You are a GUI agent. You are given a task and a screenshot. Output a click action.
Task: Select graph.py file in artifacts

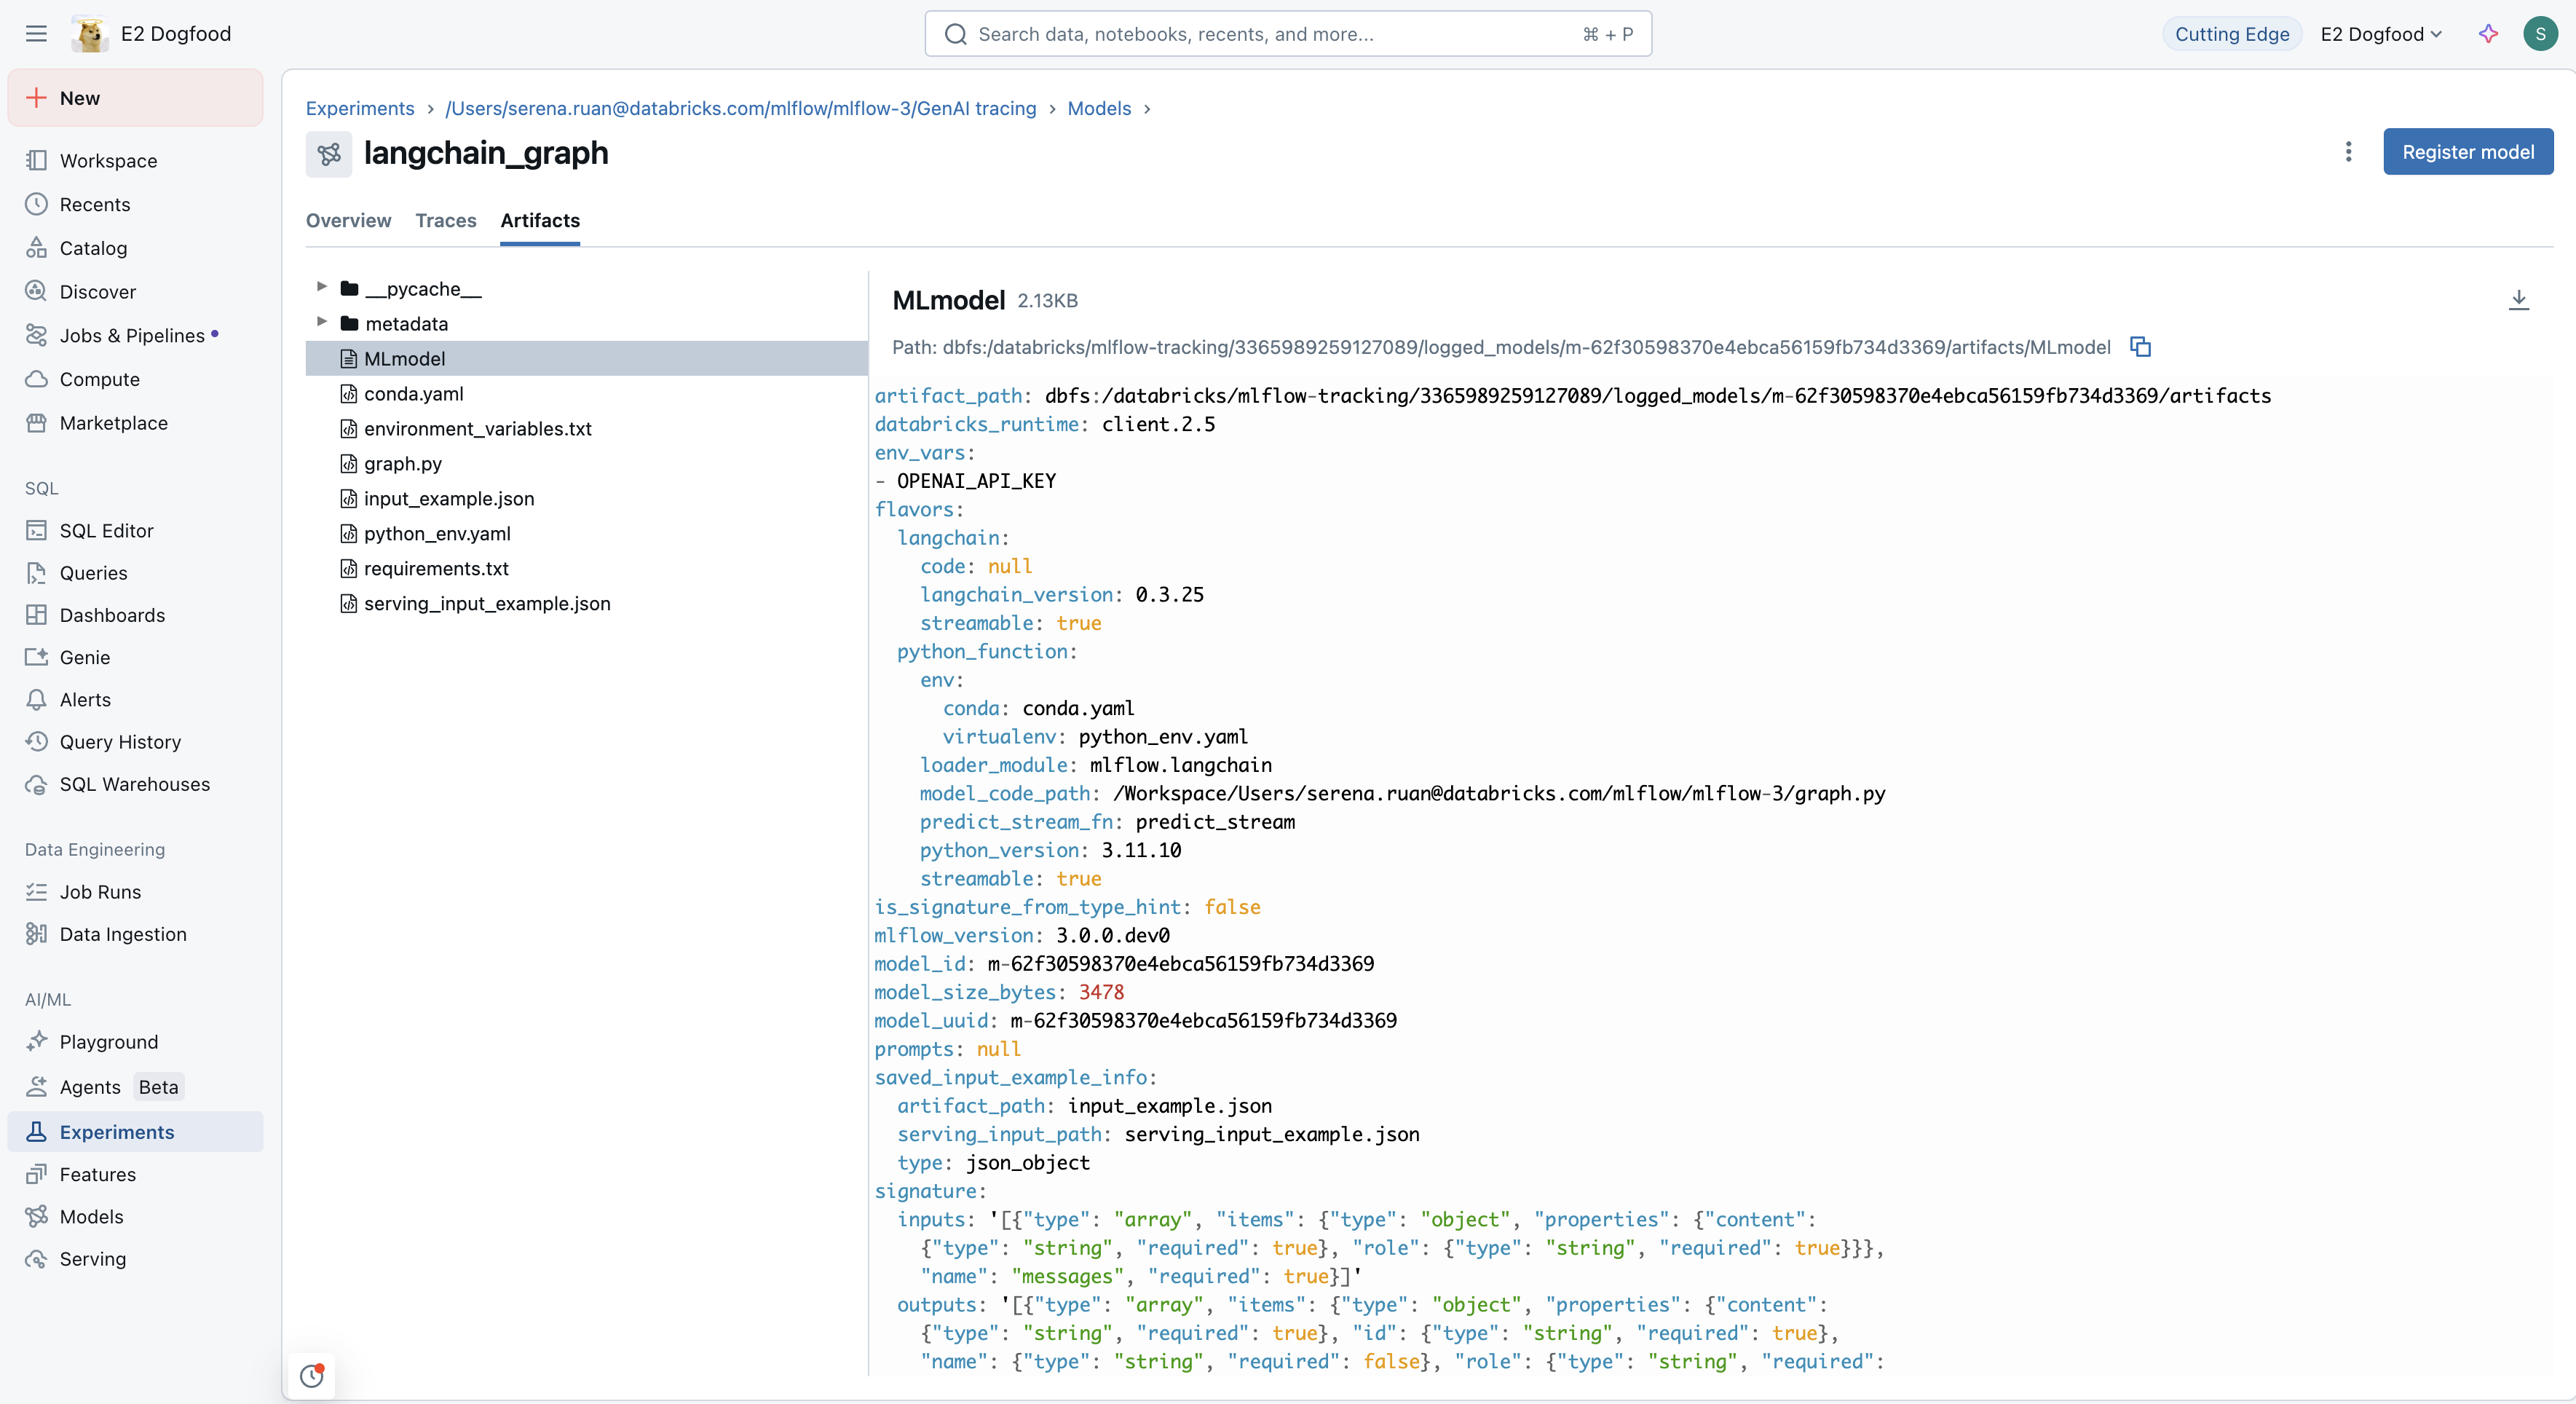(x=402, y=464)
